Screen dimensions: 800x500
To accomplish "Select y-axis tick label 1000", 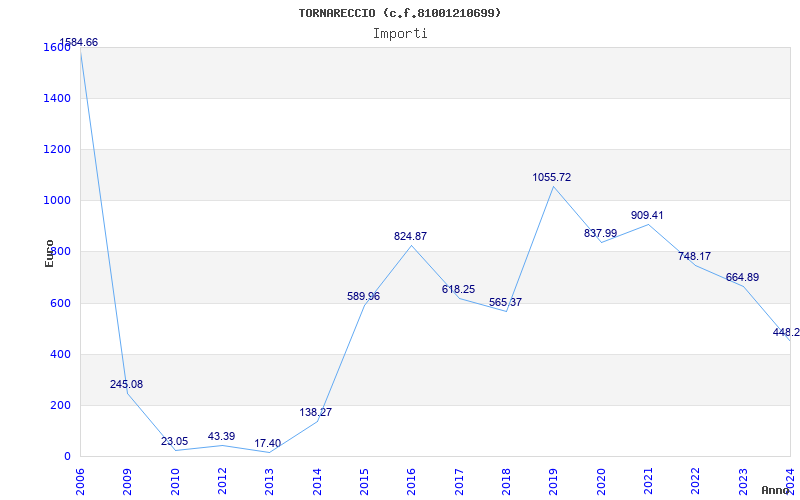I will 57,201.
